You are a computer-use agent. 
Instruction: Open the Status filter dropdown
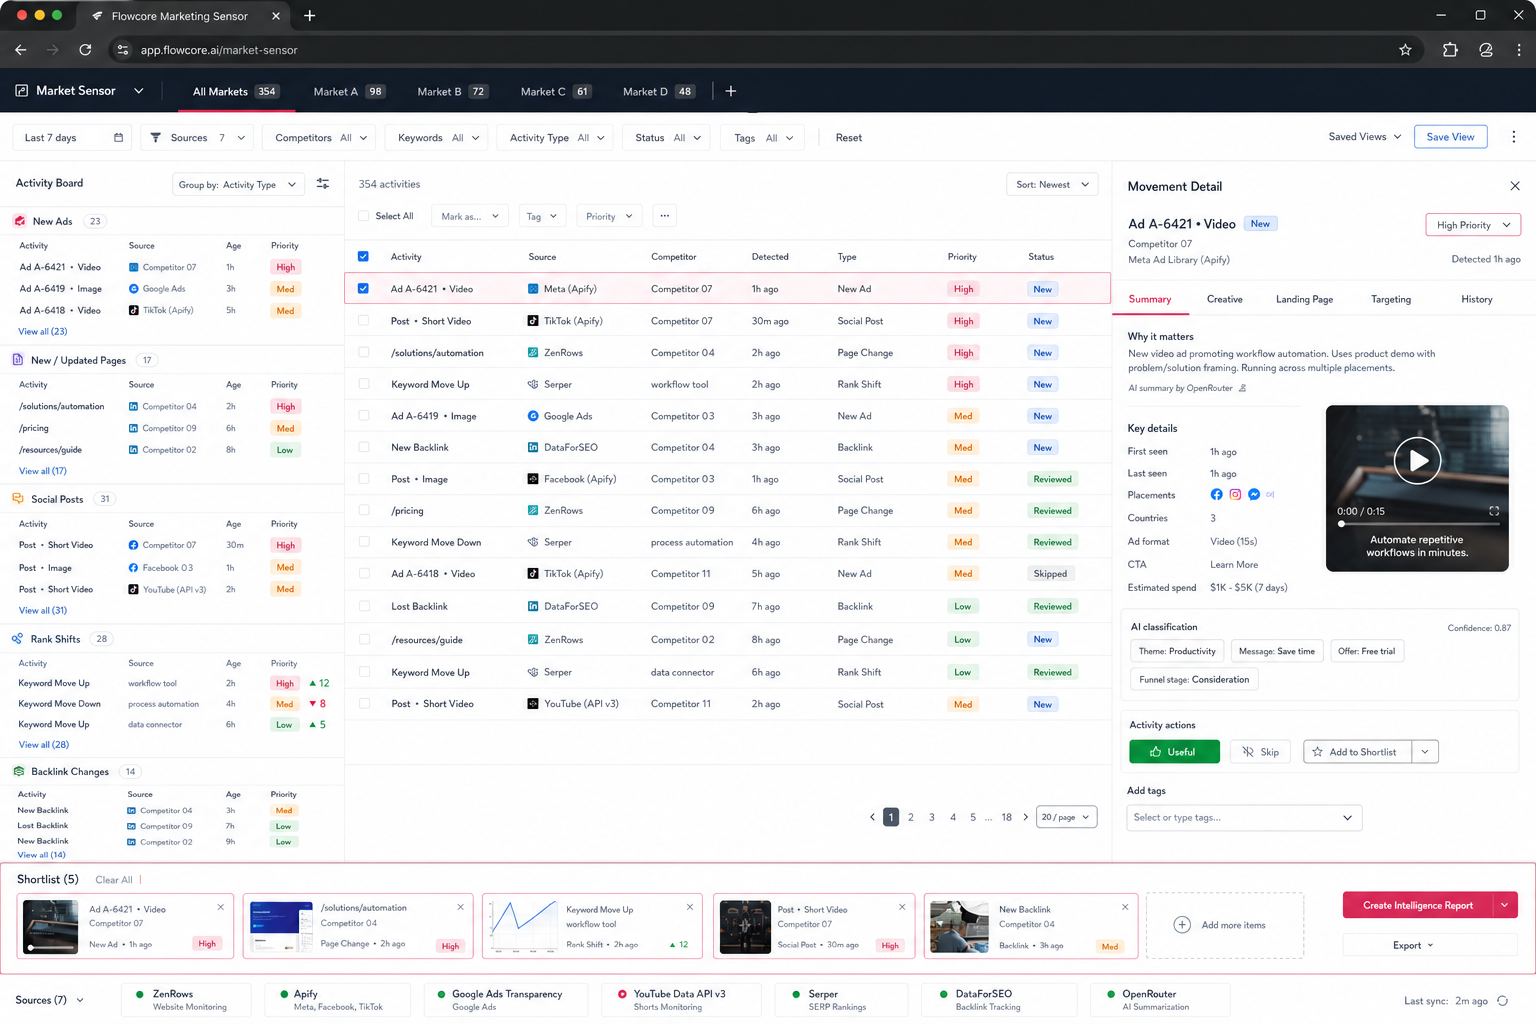(x=667, y=138)
